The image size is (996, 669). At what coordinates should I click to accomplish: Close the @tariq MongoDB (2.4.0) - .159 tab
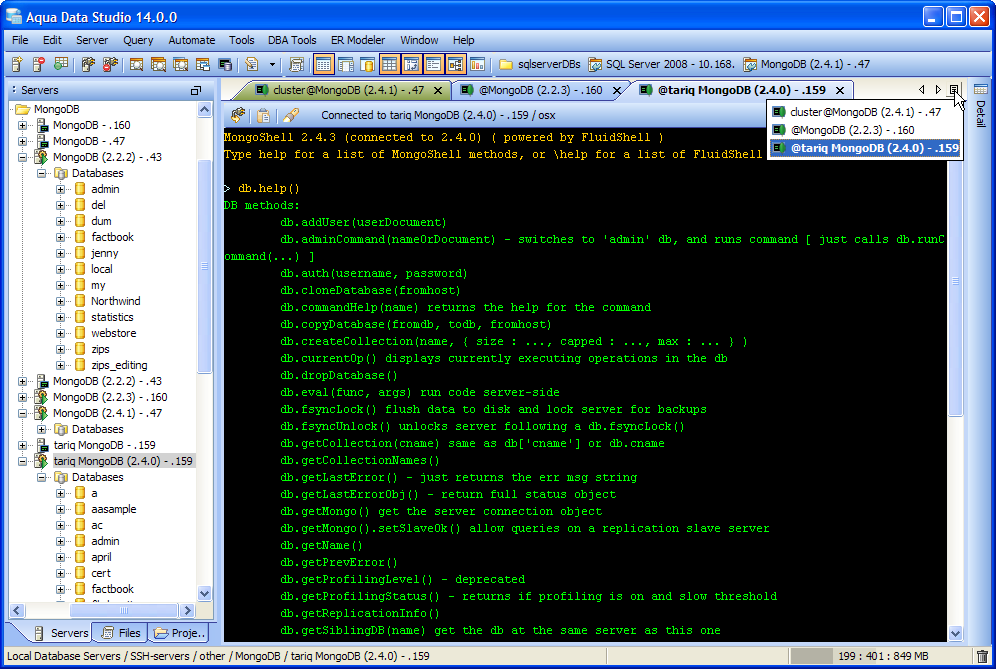840,90
